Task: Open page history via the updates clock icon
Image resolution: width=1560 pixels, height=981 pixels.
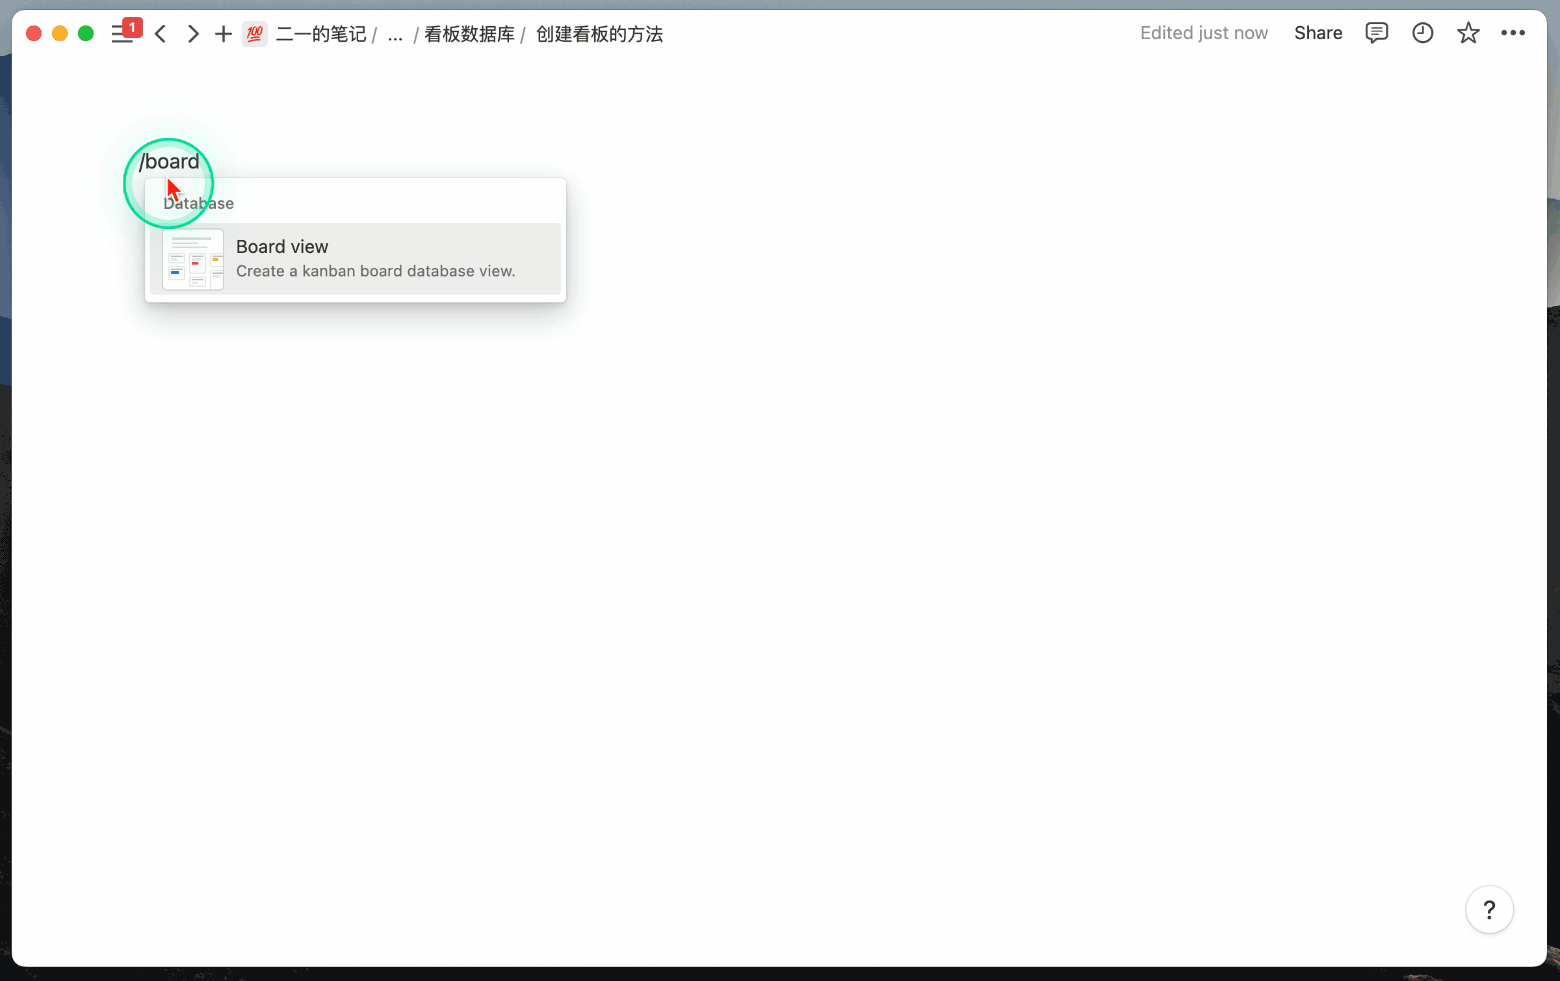Action: click(1423, 33)
